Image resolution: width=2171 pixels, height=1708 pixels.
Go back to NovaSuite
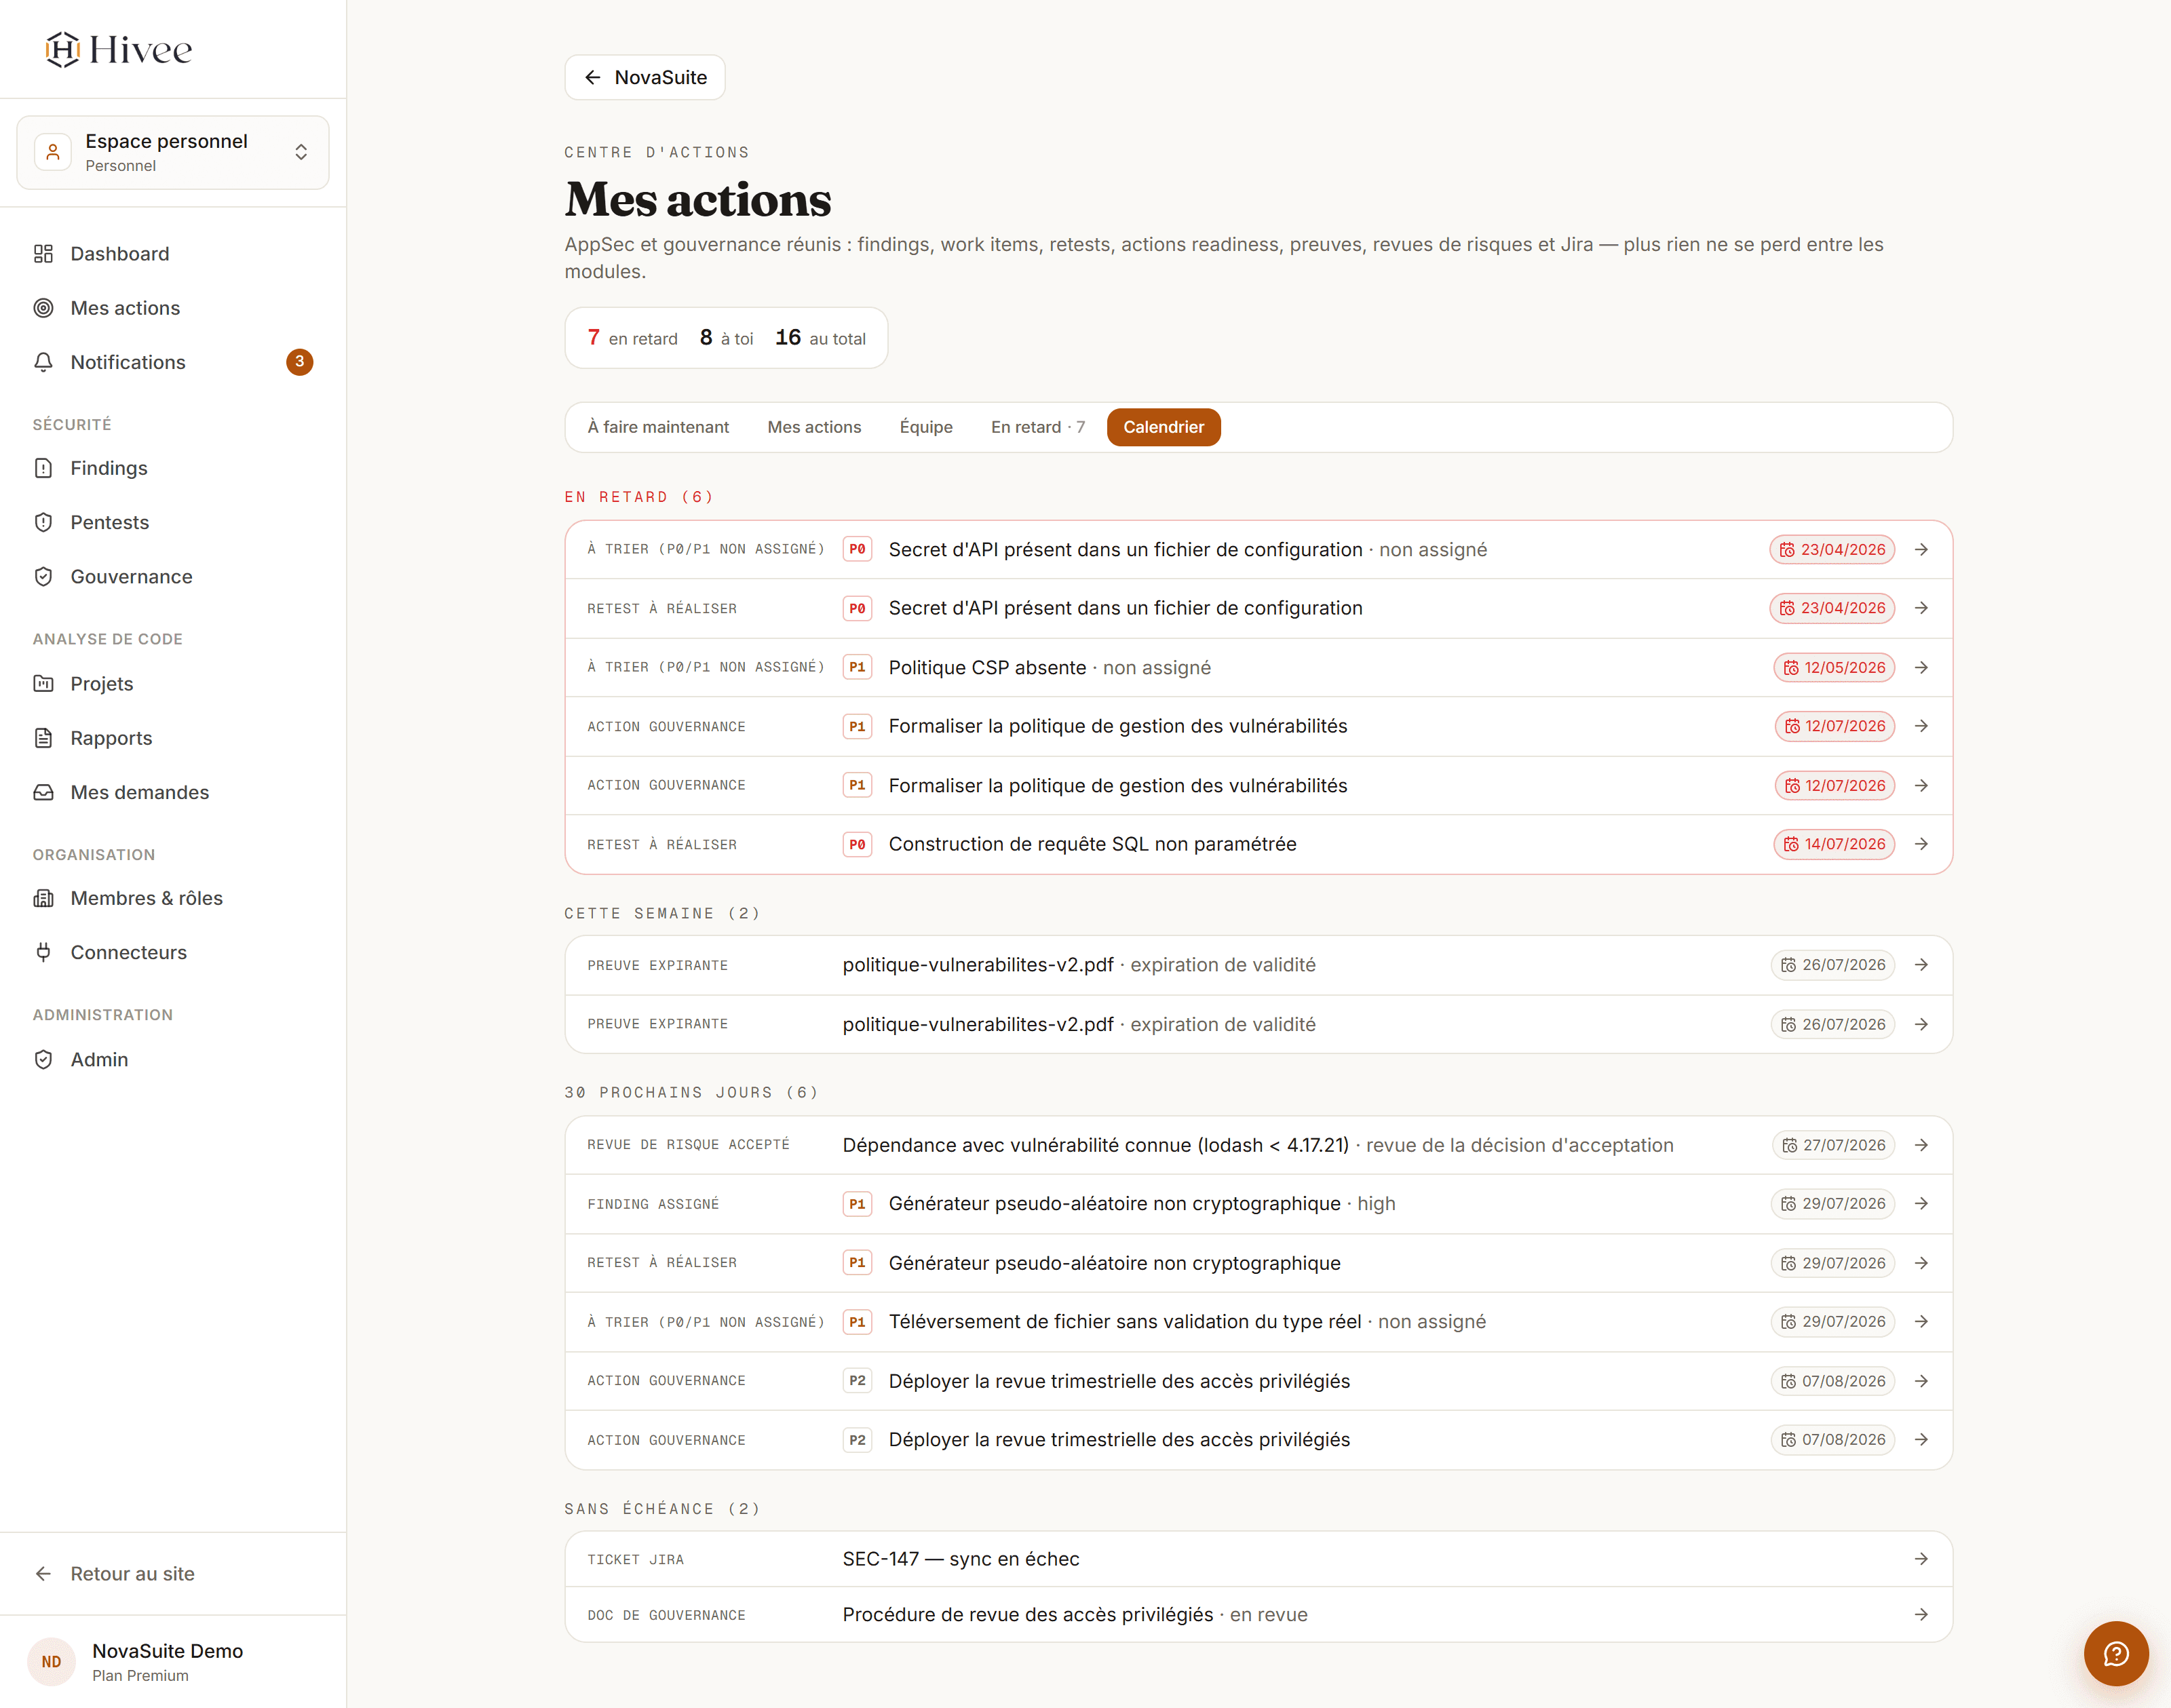point(645,77)
